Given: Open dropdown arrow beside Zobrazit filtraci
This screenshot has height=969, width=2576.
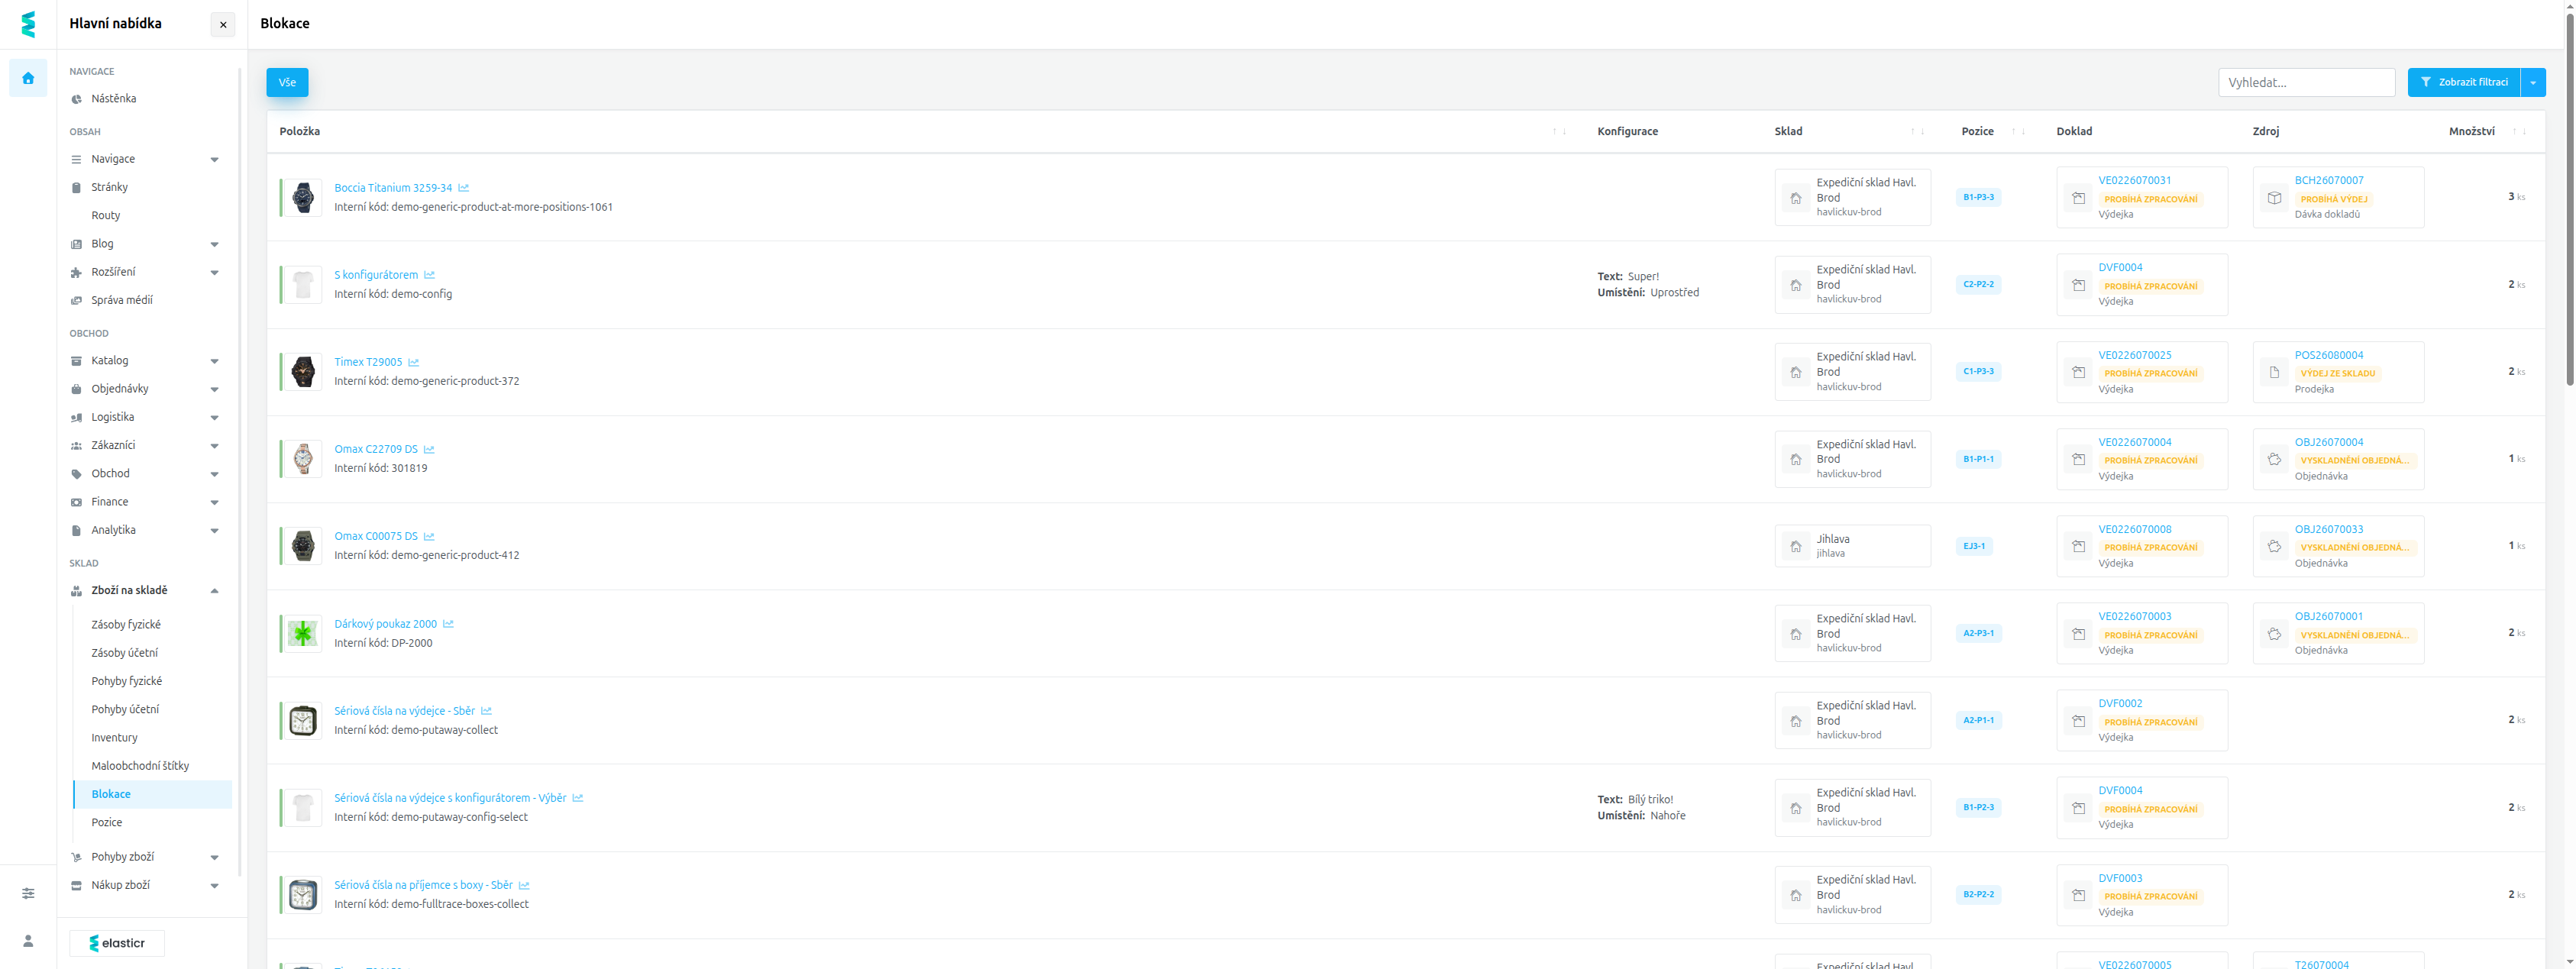Looking at the screenshot, I should (2532, 83).
